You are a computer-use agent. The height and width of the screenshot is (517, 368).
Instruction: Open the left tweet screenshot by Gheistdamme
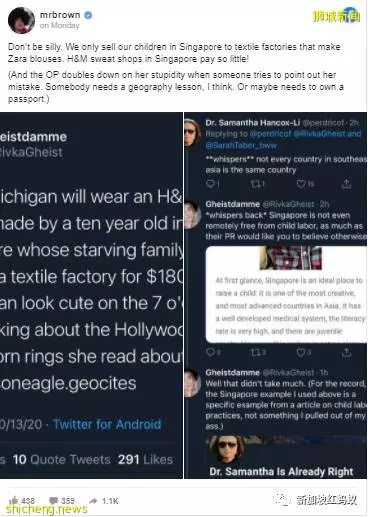pos(91,295)
